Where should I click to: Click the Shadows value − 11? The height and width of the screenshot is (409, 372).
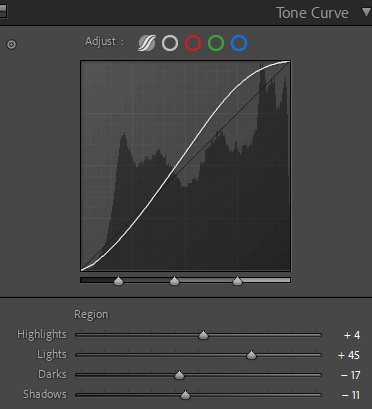point(351,395)
